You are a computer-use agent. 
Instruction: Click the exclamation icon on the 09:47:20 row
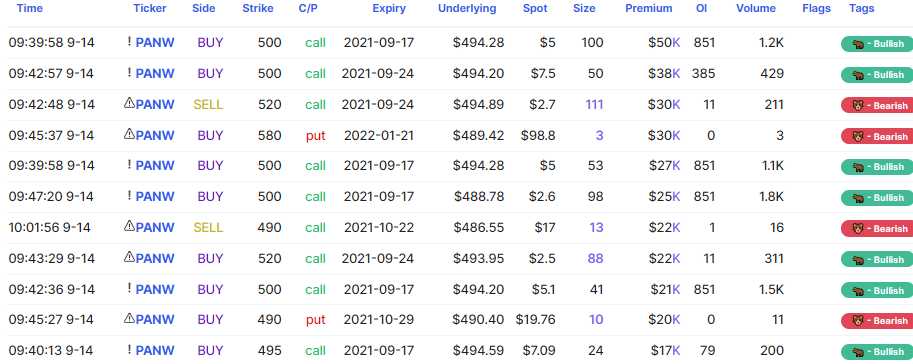129,196
